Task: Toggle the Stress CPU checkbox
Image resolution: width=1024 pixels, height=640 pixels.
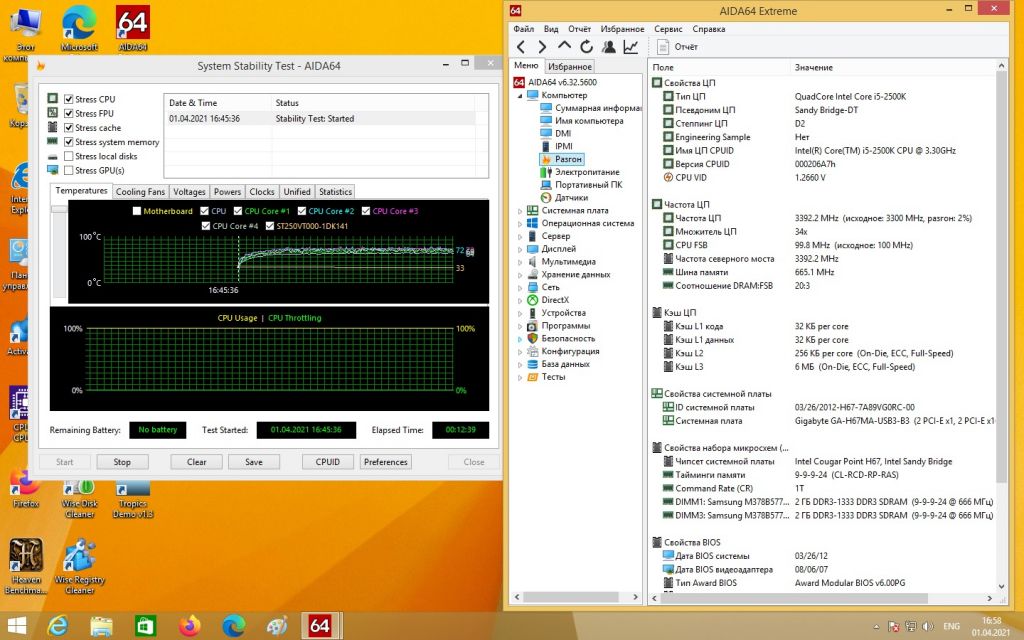Action: pos(69,99)
